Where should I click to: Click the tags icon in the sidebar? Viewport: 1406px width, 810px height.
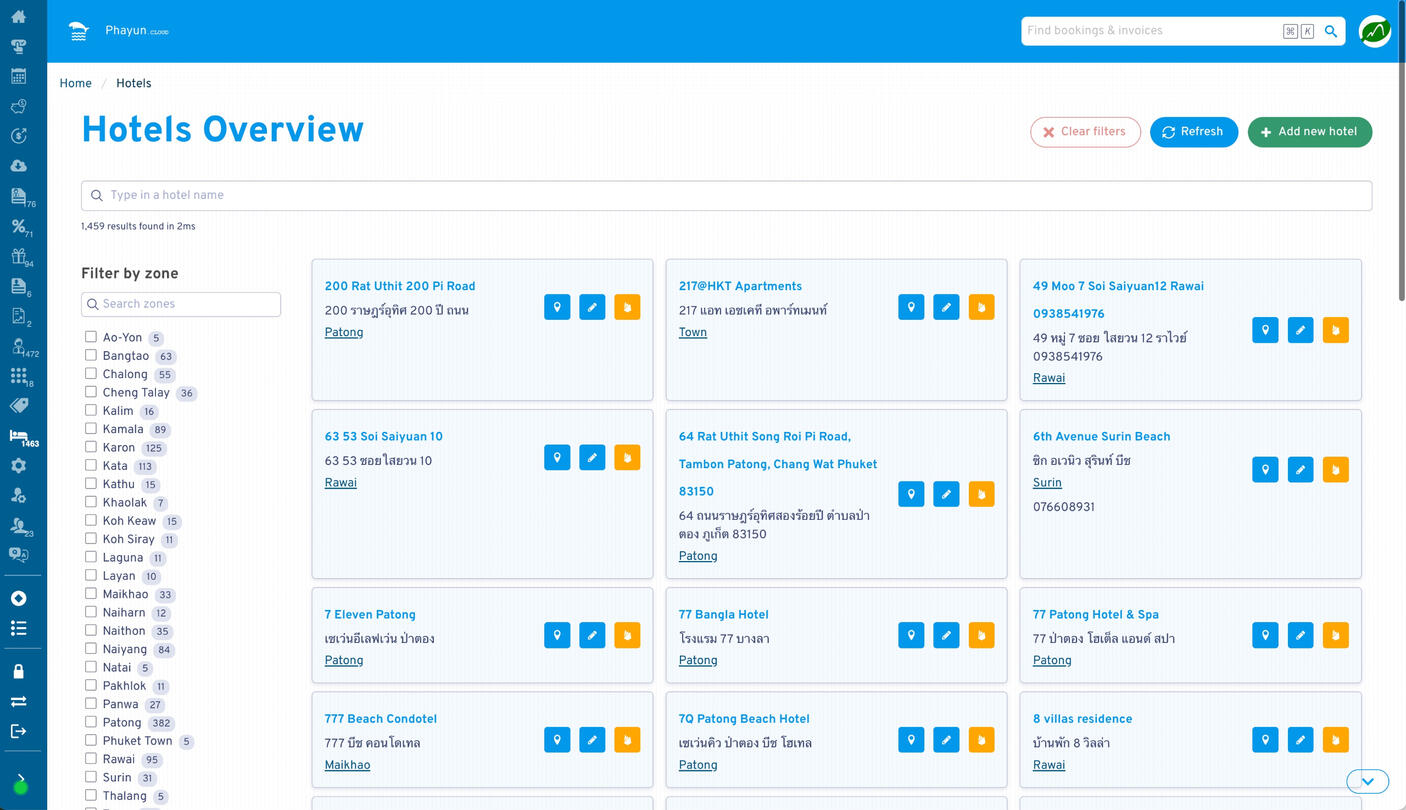pos(21,405)
